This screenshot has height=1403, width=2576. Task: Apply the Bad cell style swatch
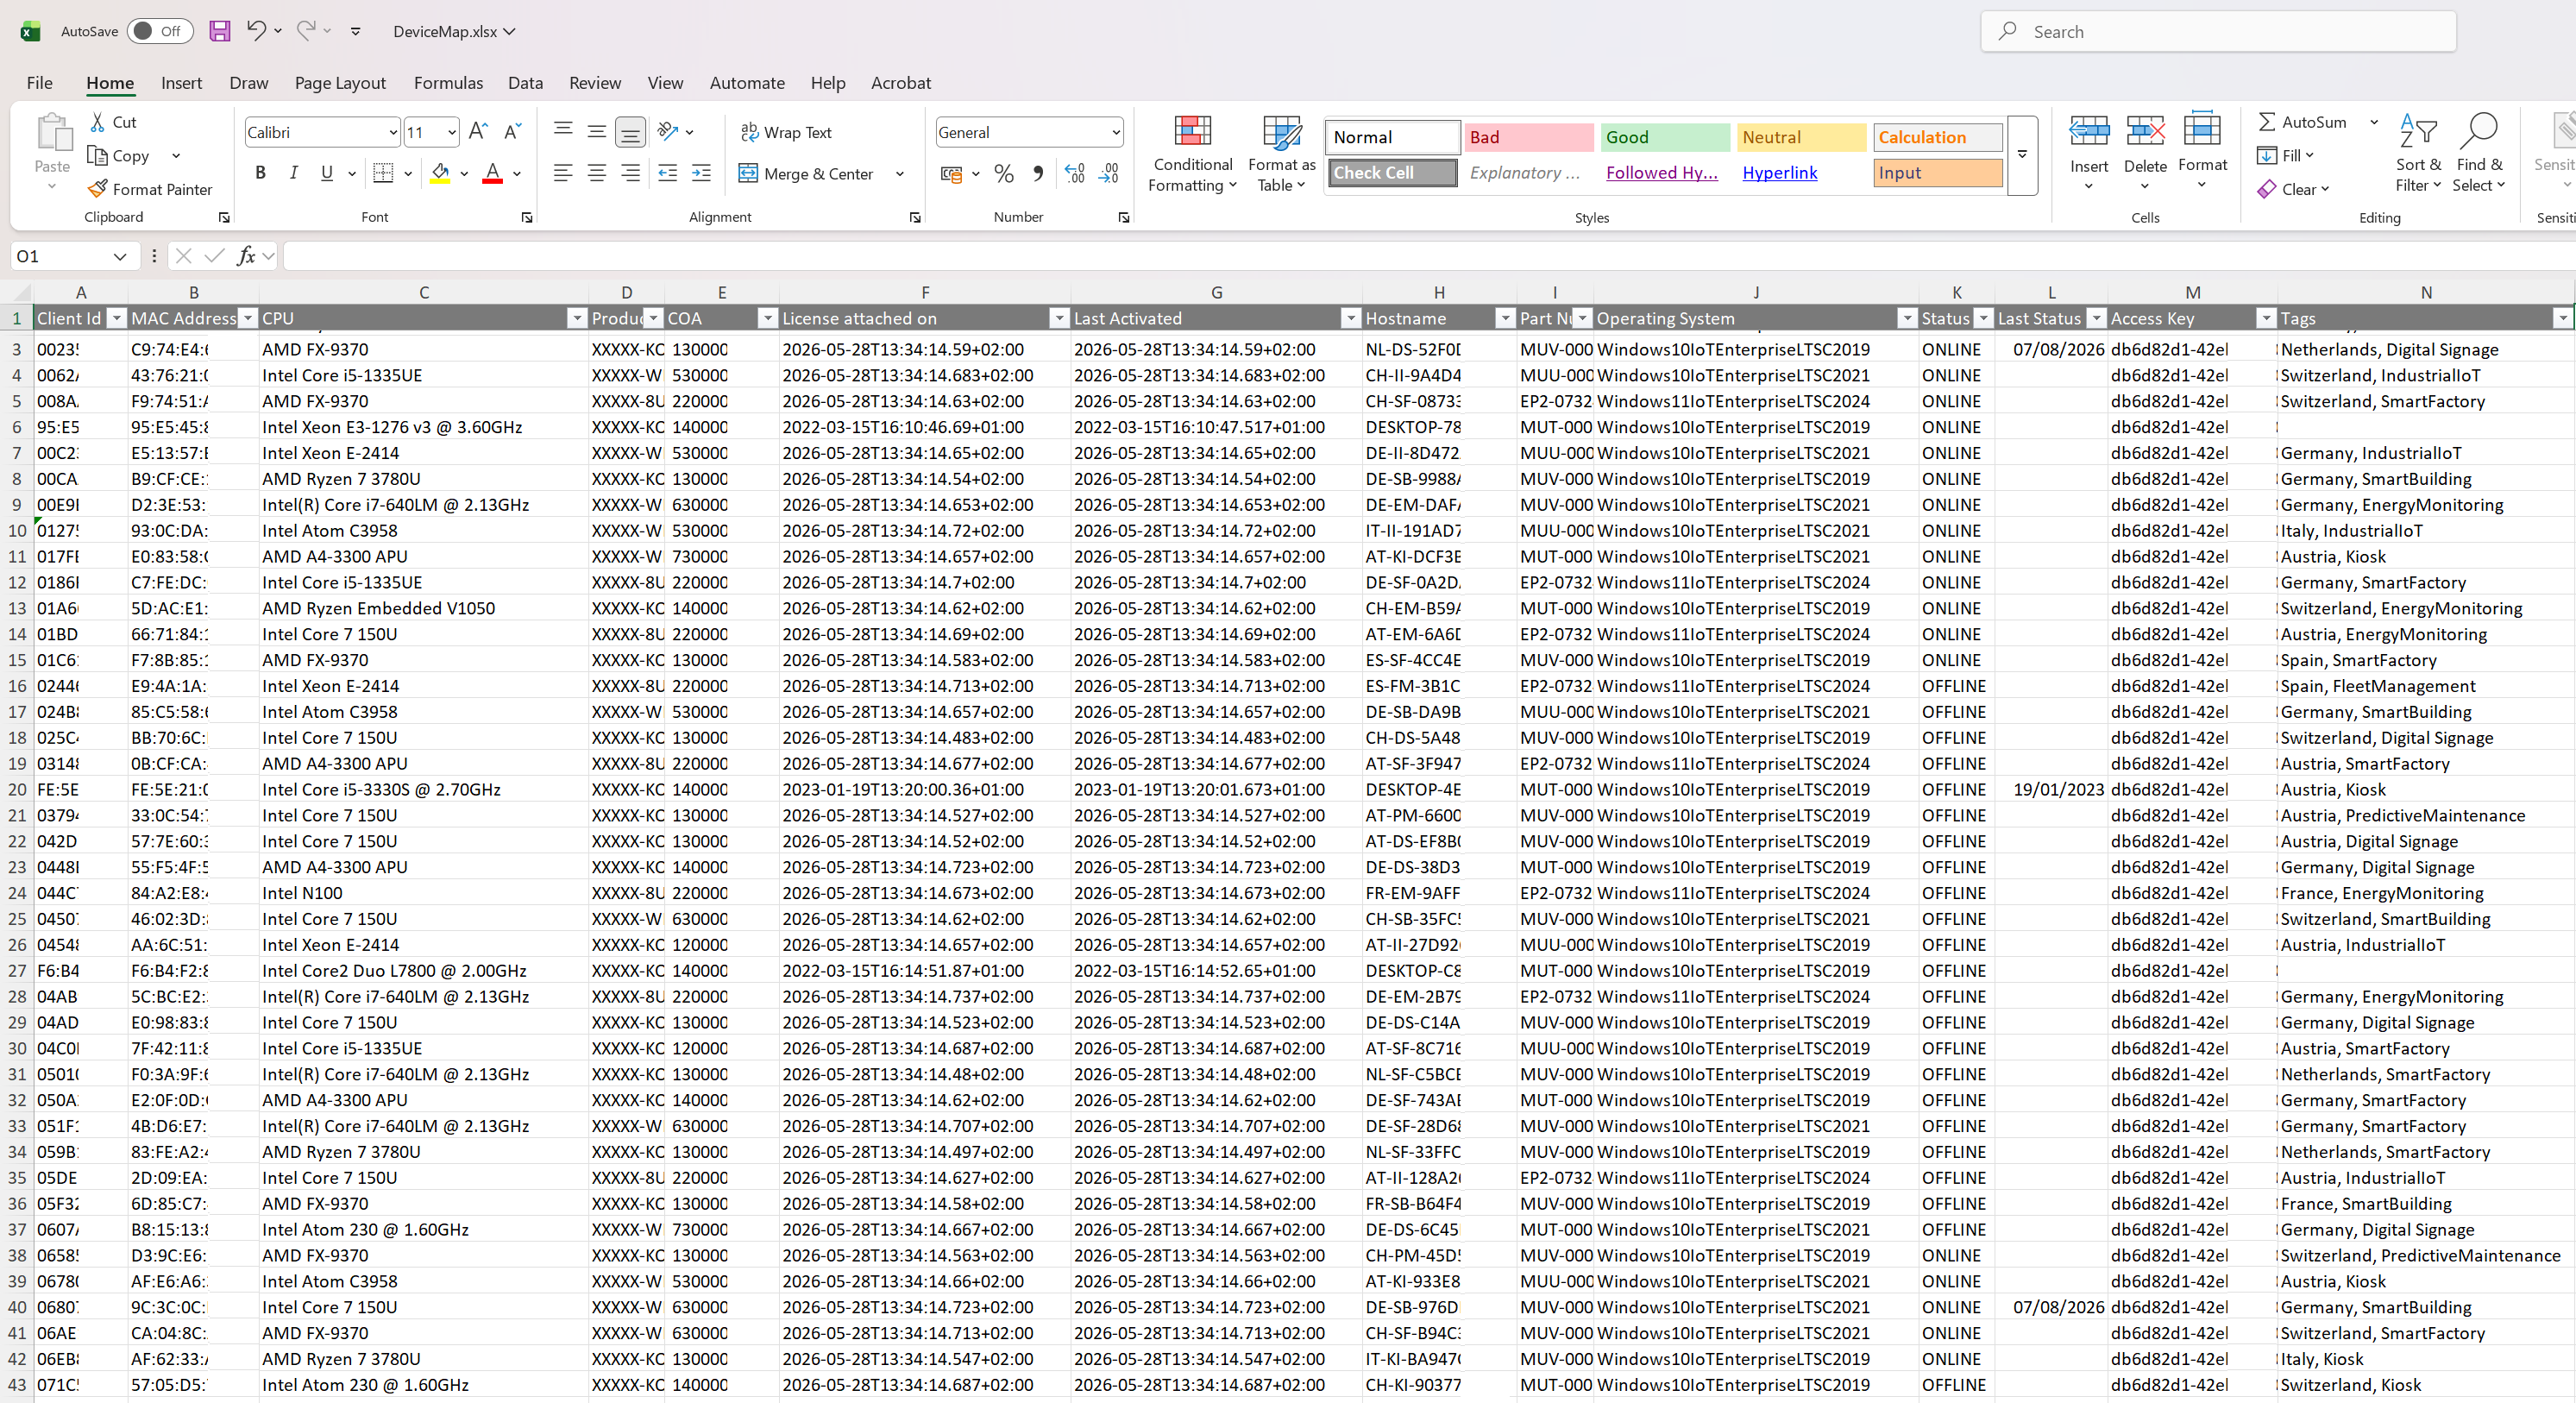(1529, 137)
